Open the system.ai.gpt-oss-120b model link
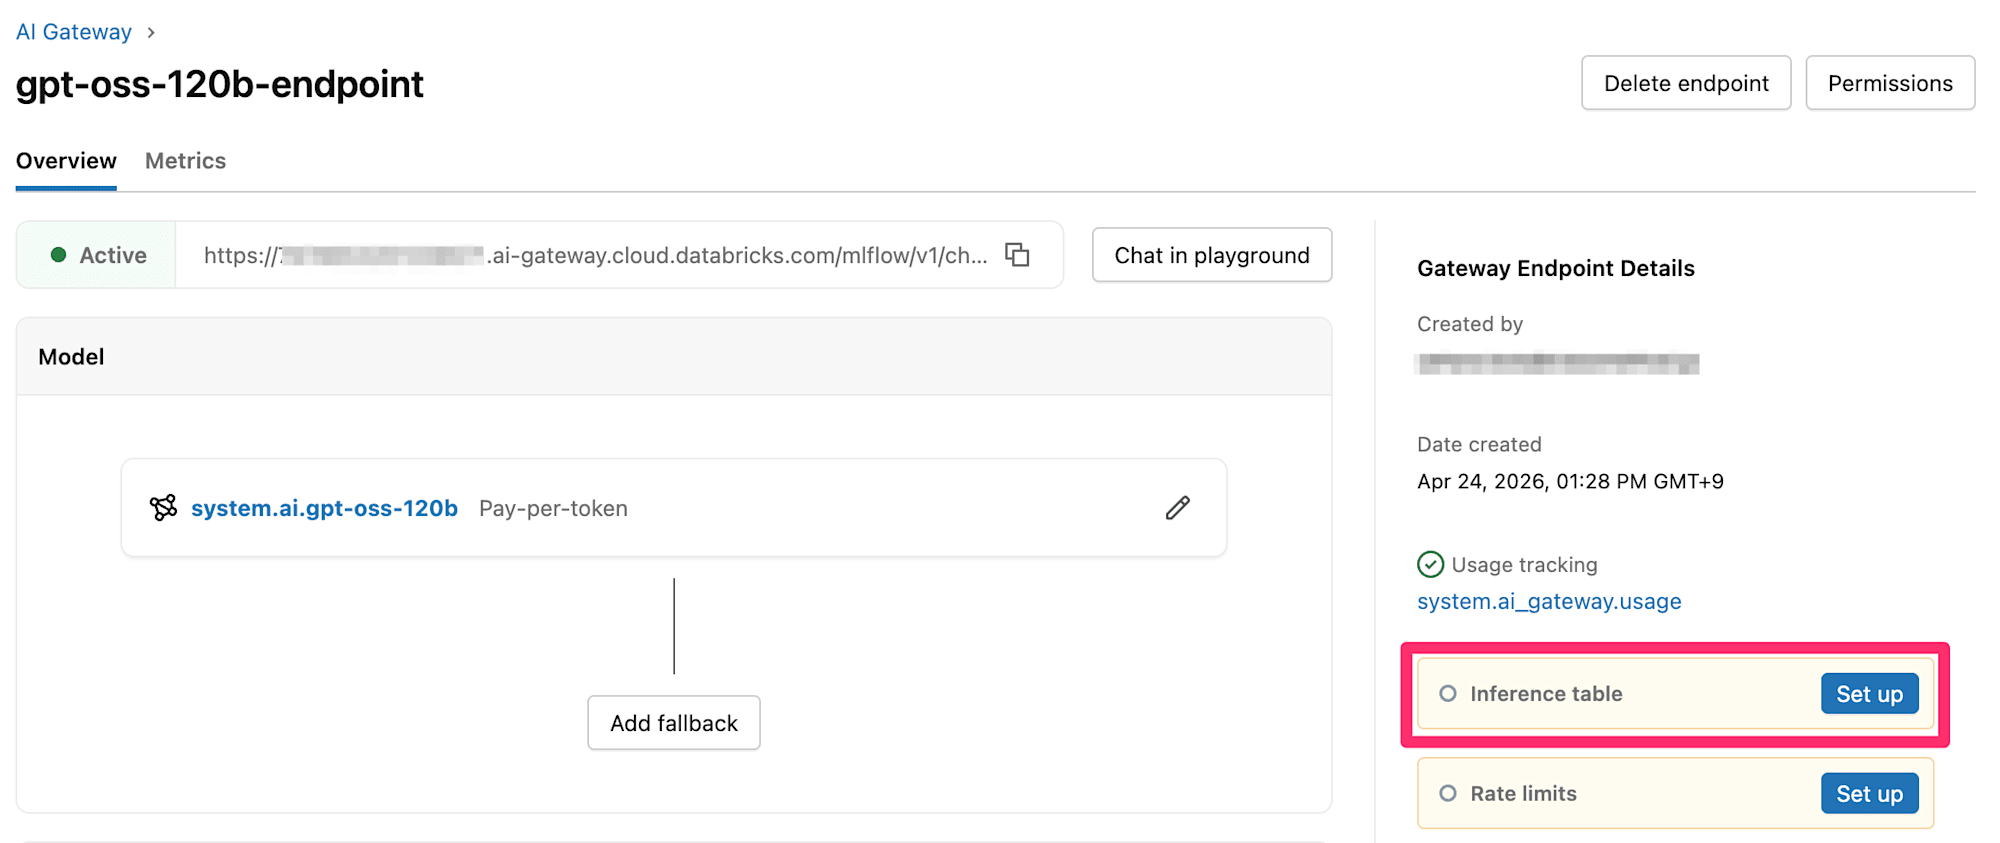2000x843 pixels. pyautogui.click(x=324, y=508)
